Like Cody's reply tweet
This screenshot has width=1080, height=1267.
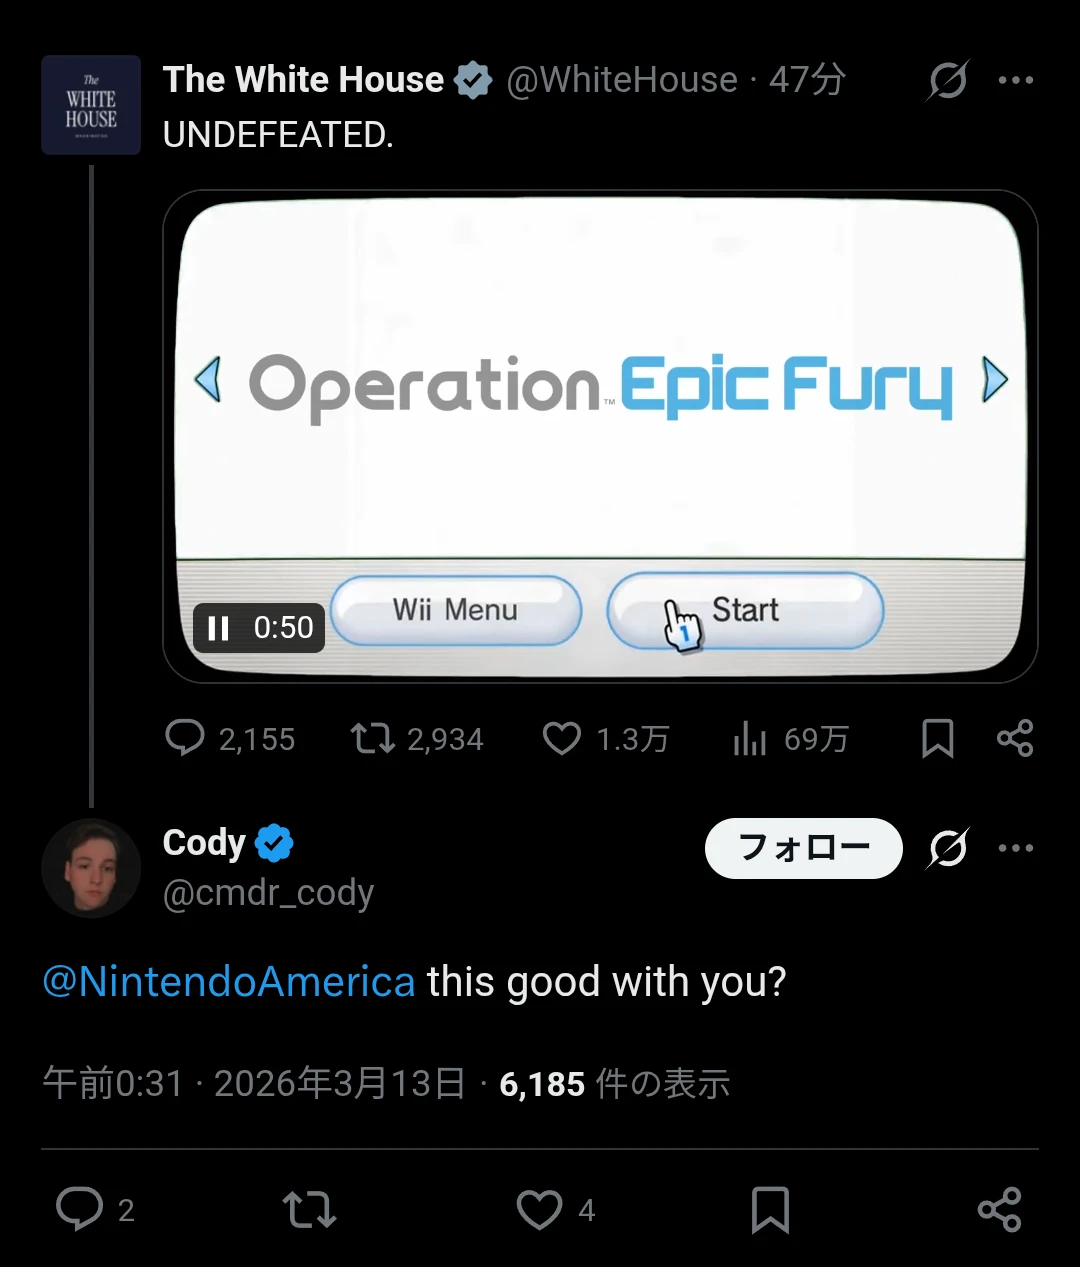click(x=540, y=1209)
